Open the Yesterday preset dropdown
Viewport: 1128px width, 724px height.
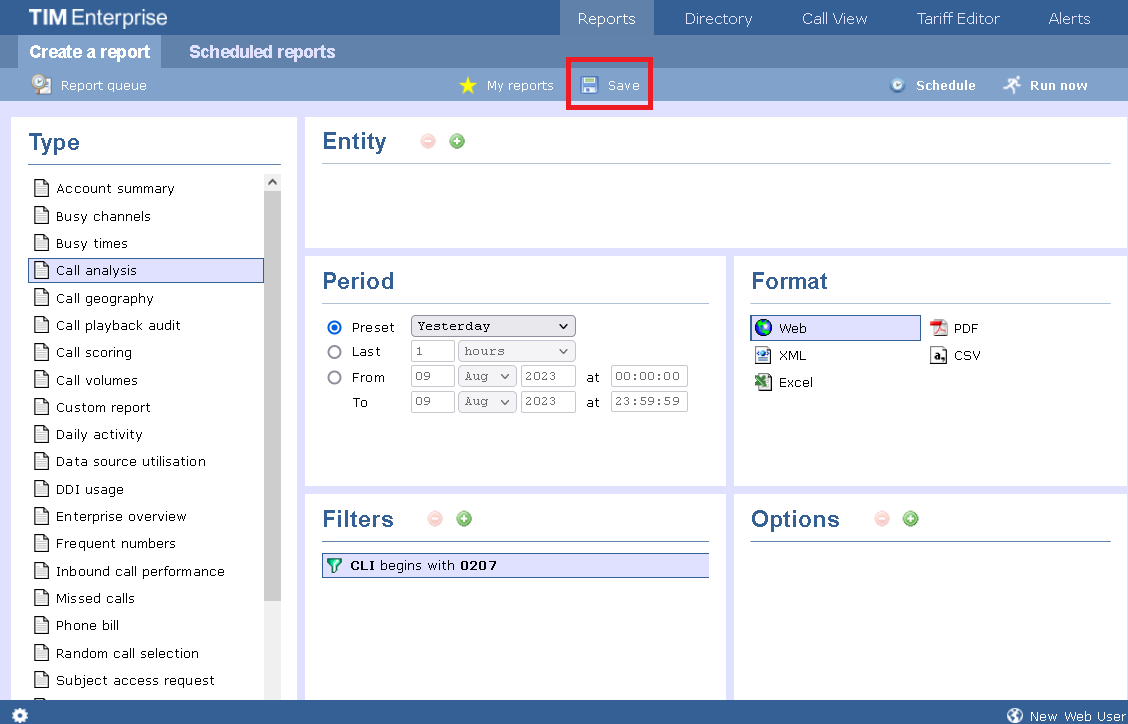(492, 325)
